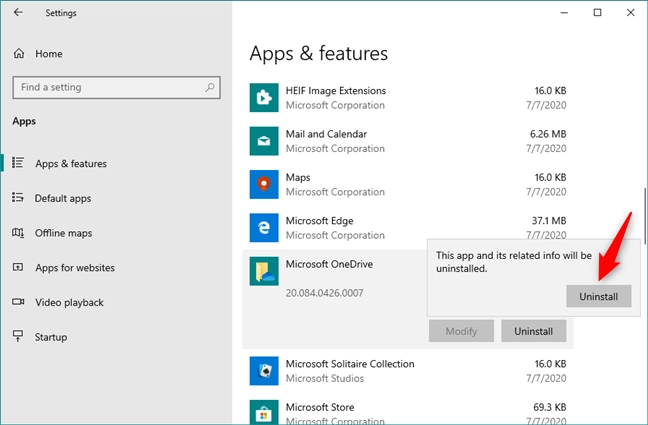Click OneDrive version 20.084.0426.0007 text
The image size is (648, 425).
click(324, 293)
